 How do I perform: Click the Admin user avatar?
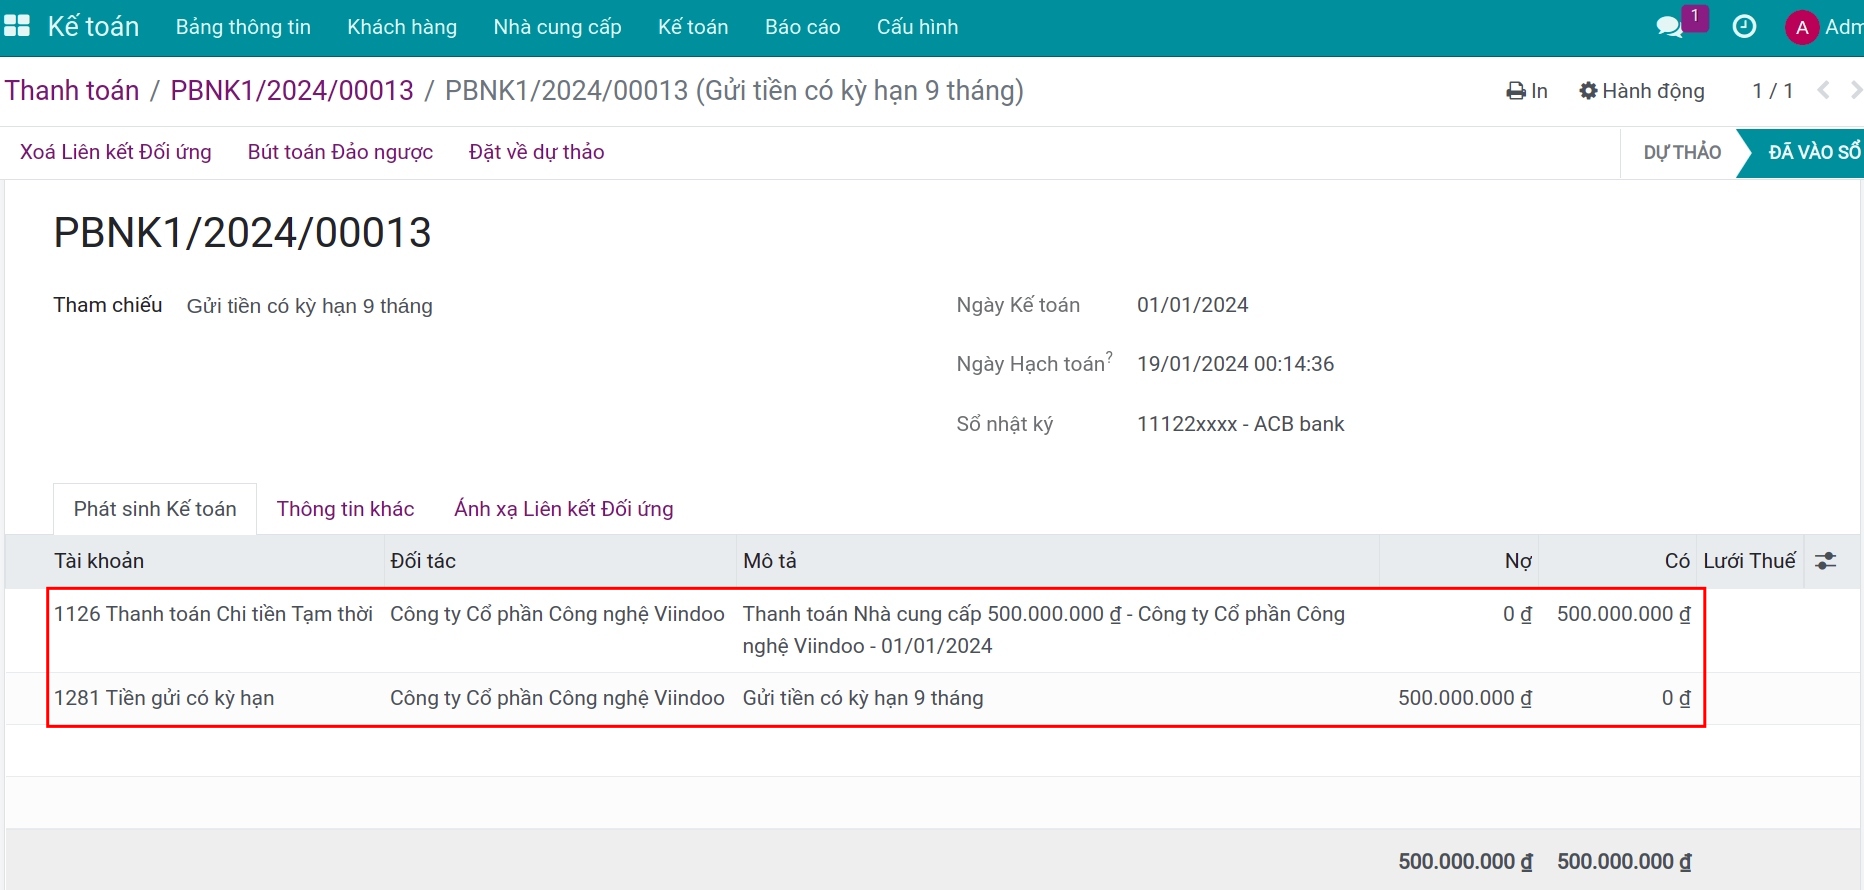(1801, 27)
